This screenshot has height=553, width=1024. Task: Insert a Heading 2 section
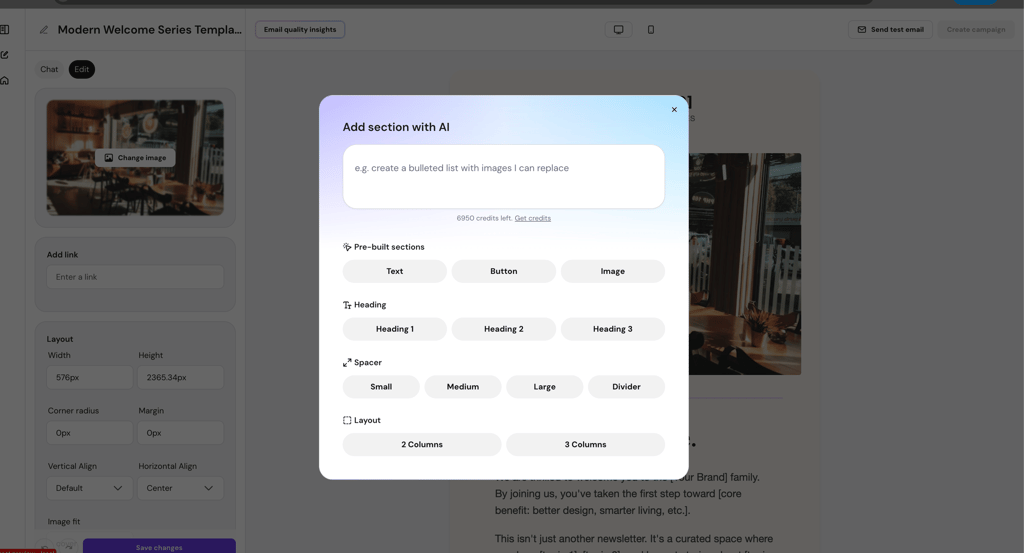(504, 329)
